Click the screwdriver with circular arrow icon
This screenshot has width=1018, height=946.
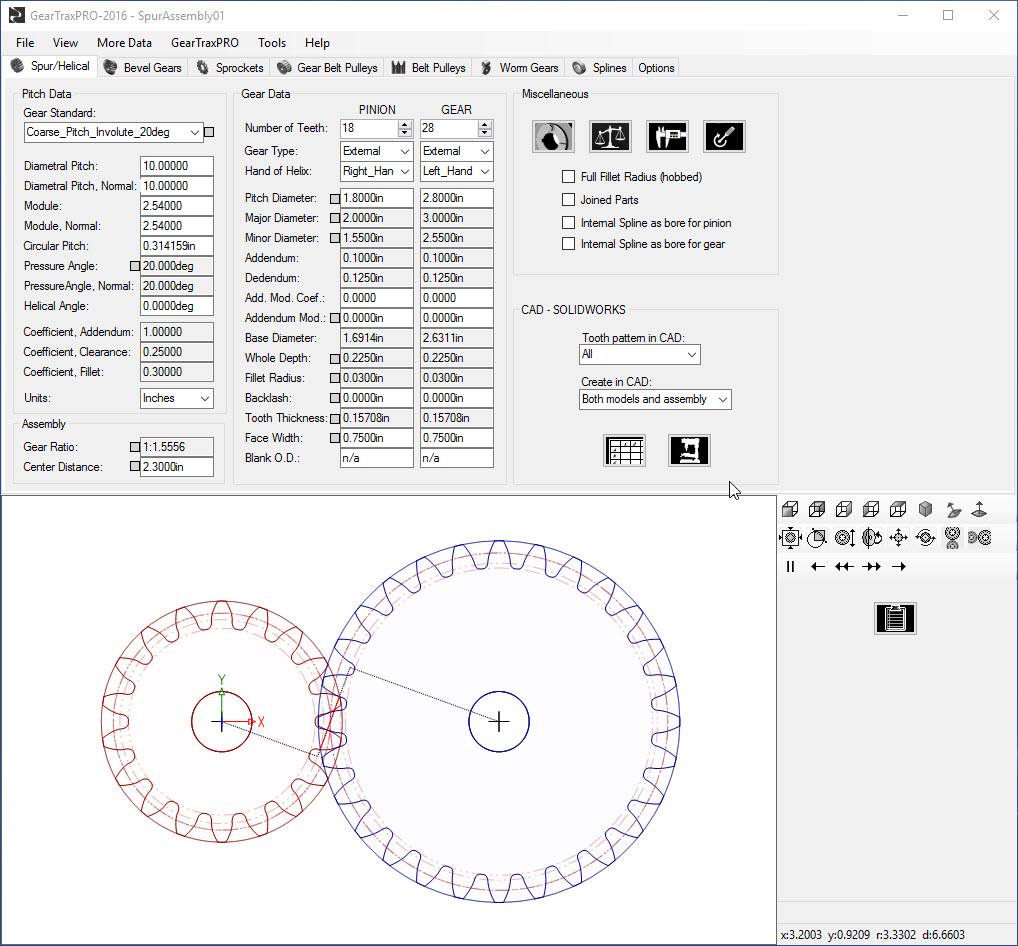tap(725, 136)
